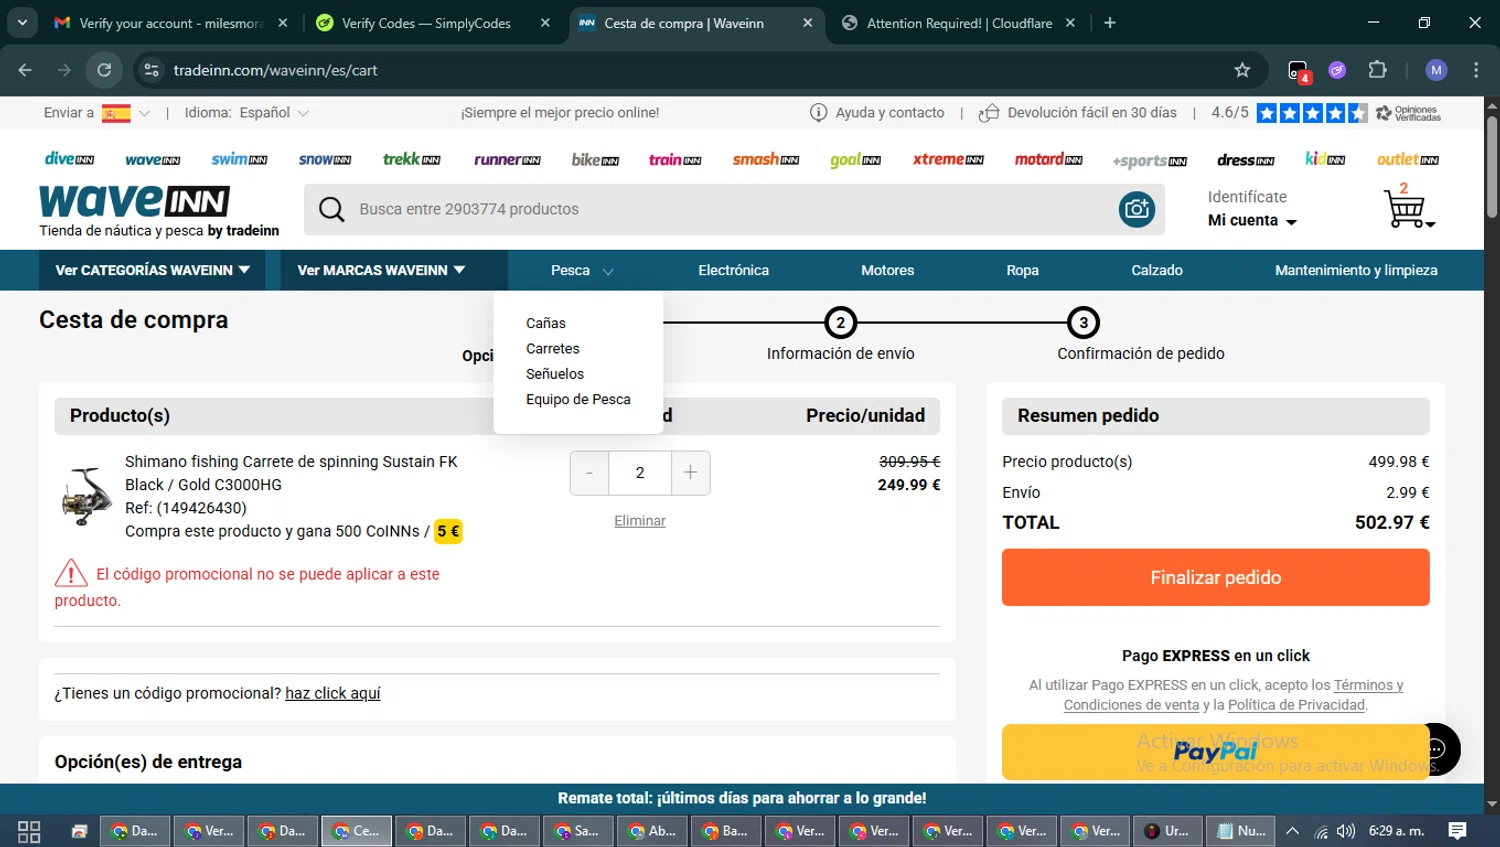Switch to the Gmail Verify your account tab
The height and width of the screenshot is (847, 1500).
point(171,23)
